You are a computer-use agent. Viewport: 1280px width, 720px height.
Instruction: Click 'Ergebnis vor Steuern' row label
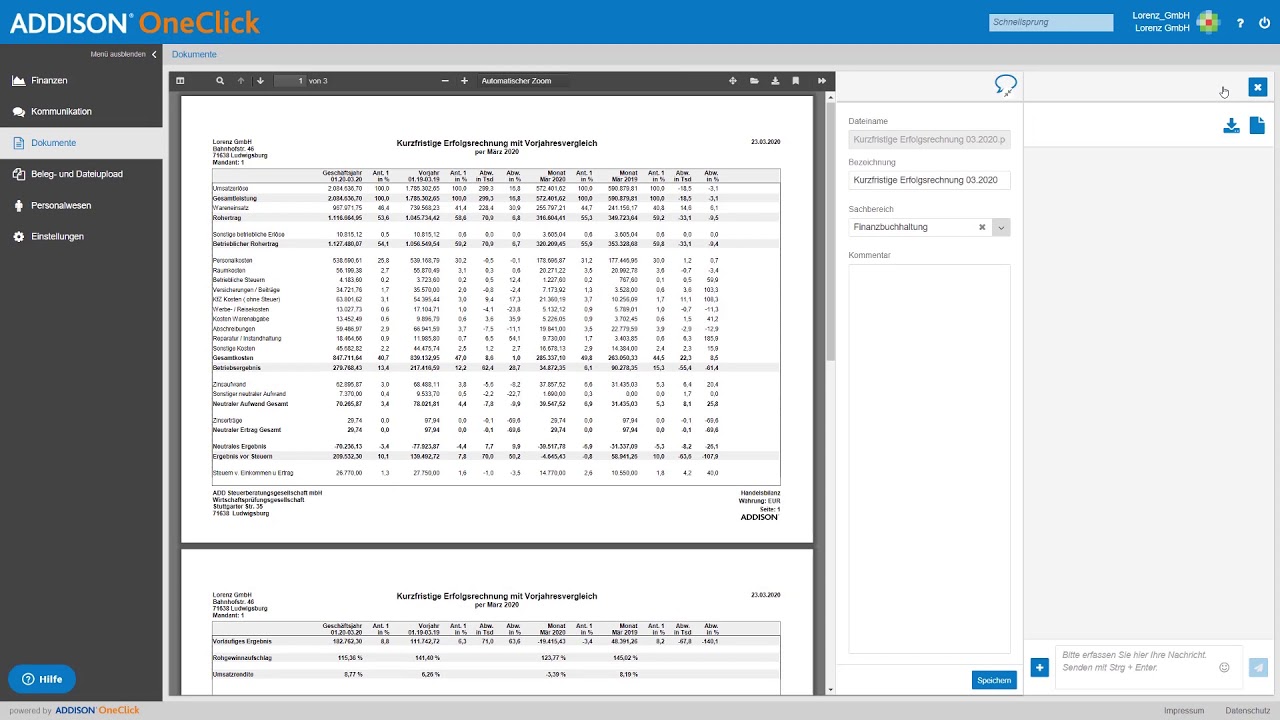coord(241,456)
